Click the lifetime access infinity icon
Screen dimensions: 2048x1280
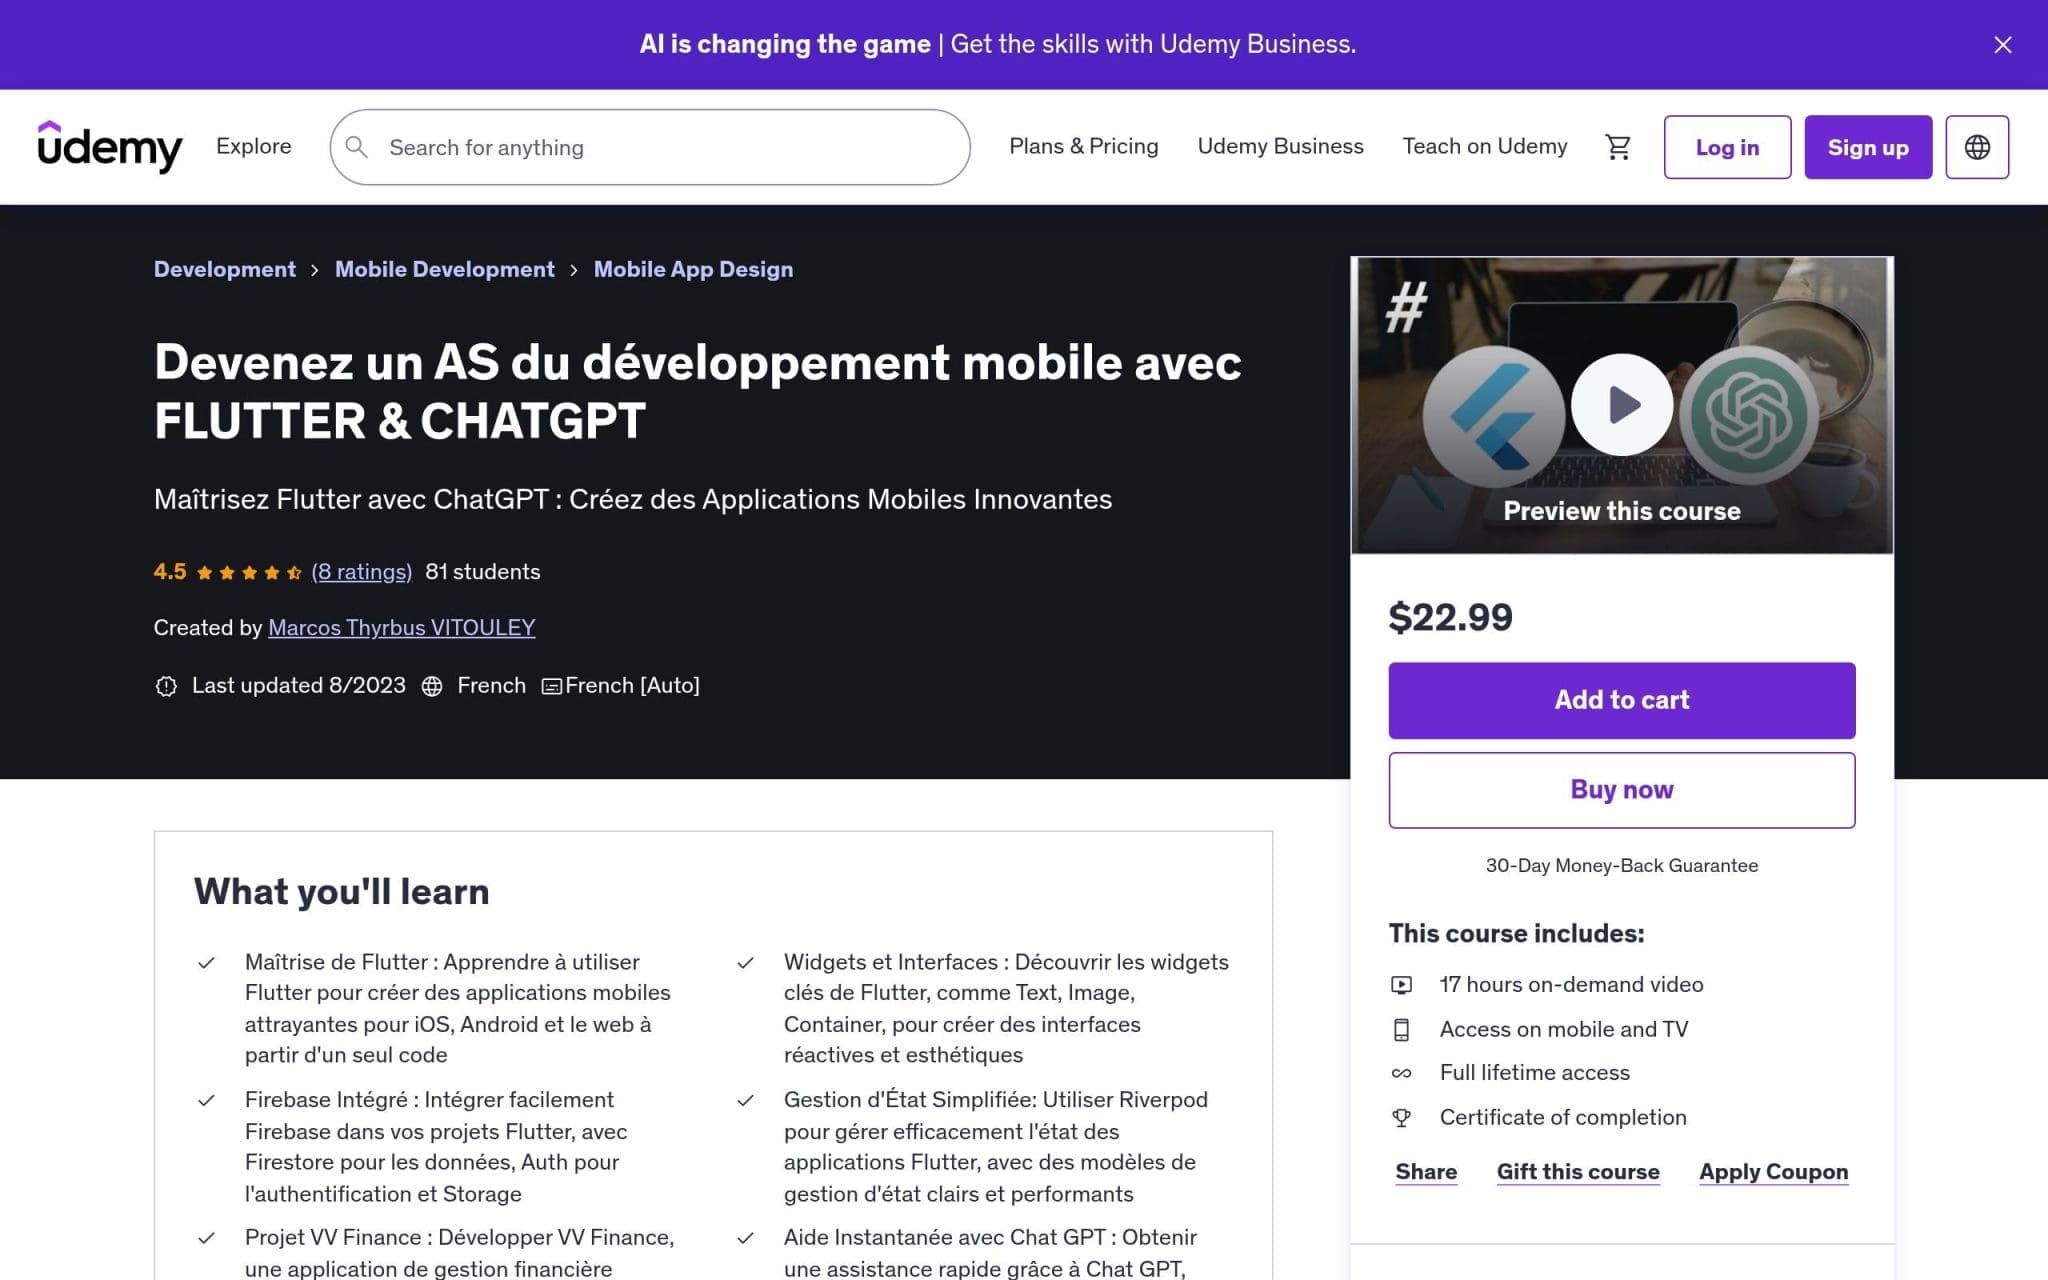pos(1401,1073)
